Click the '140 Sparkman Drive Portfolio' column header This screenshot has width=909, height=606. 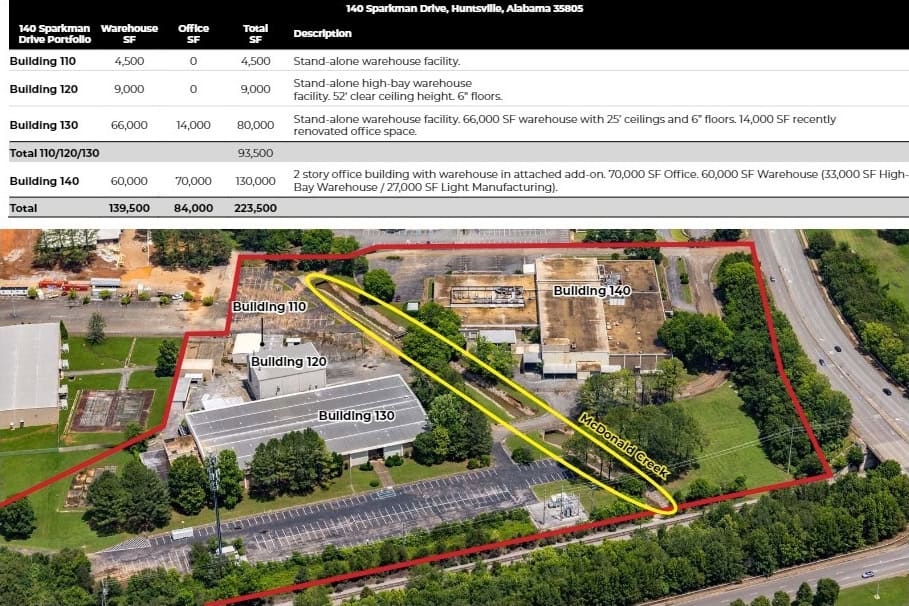click(x=54, y=34)
